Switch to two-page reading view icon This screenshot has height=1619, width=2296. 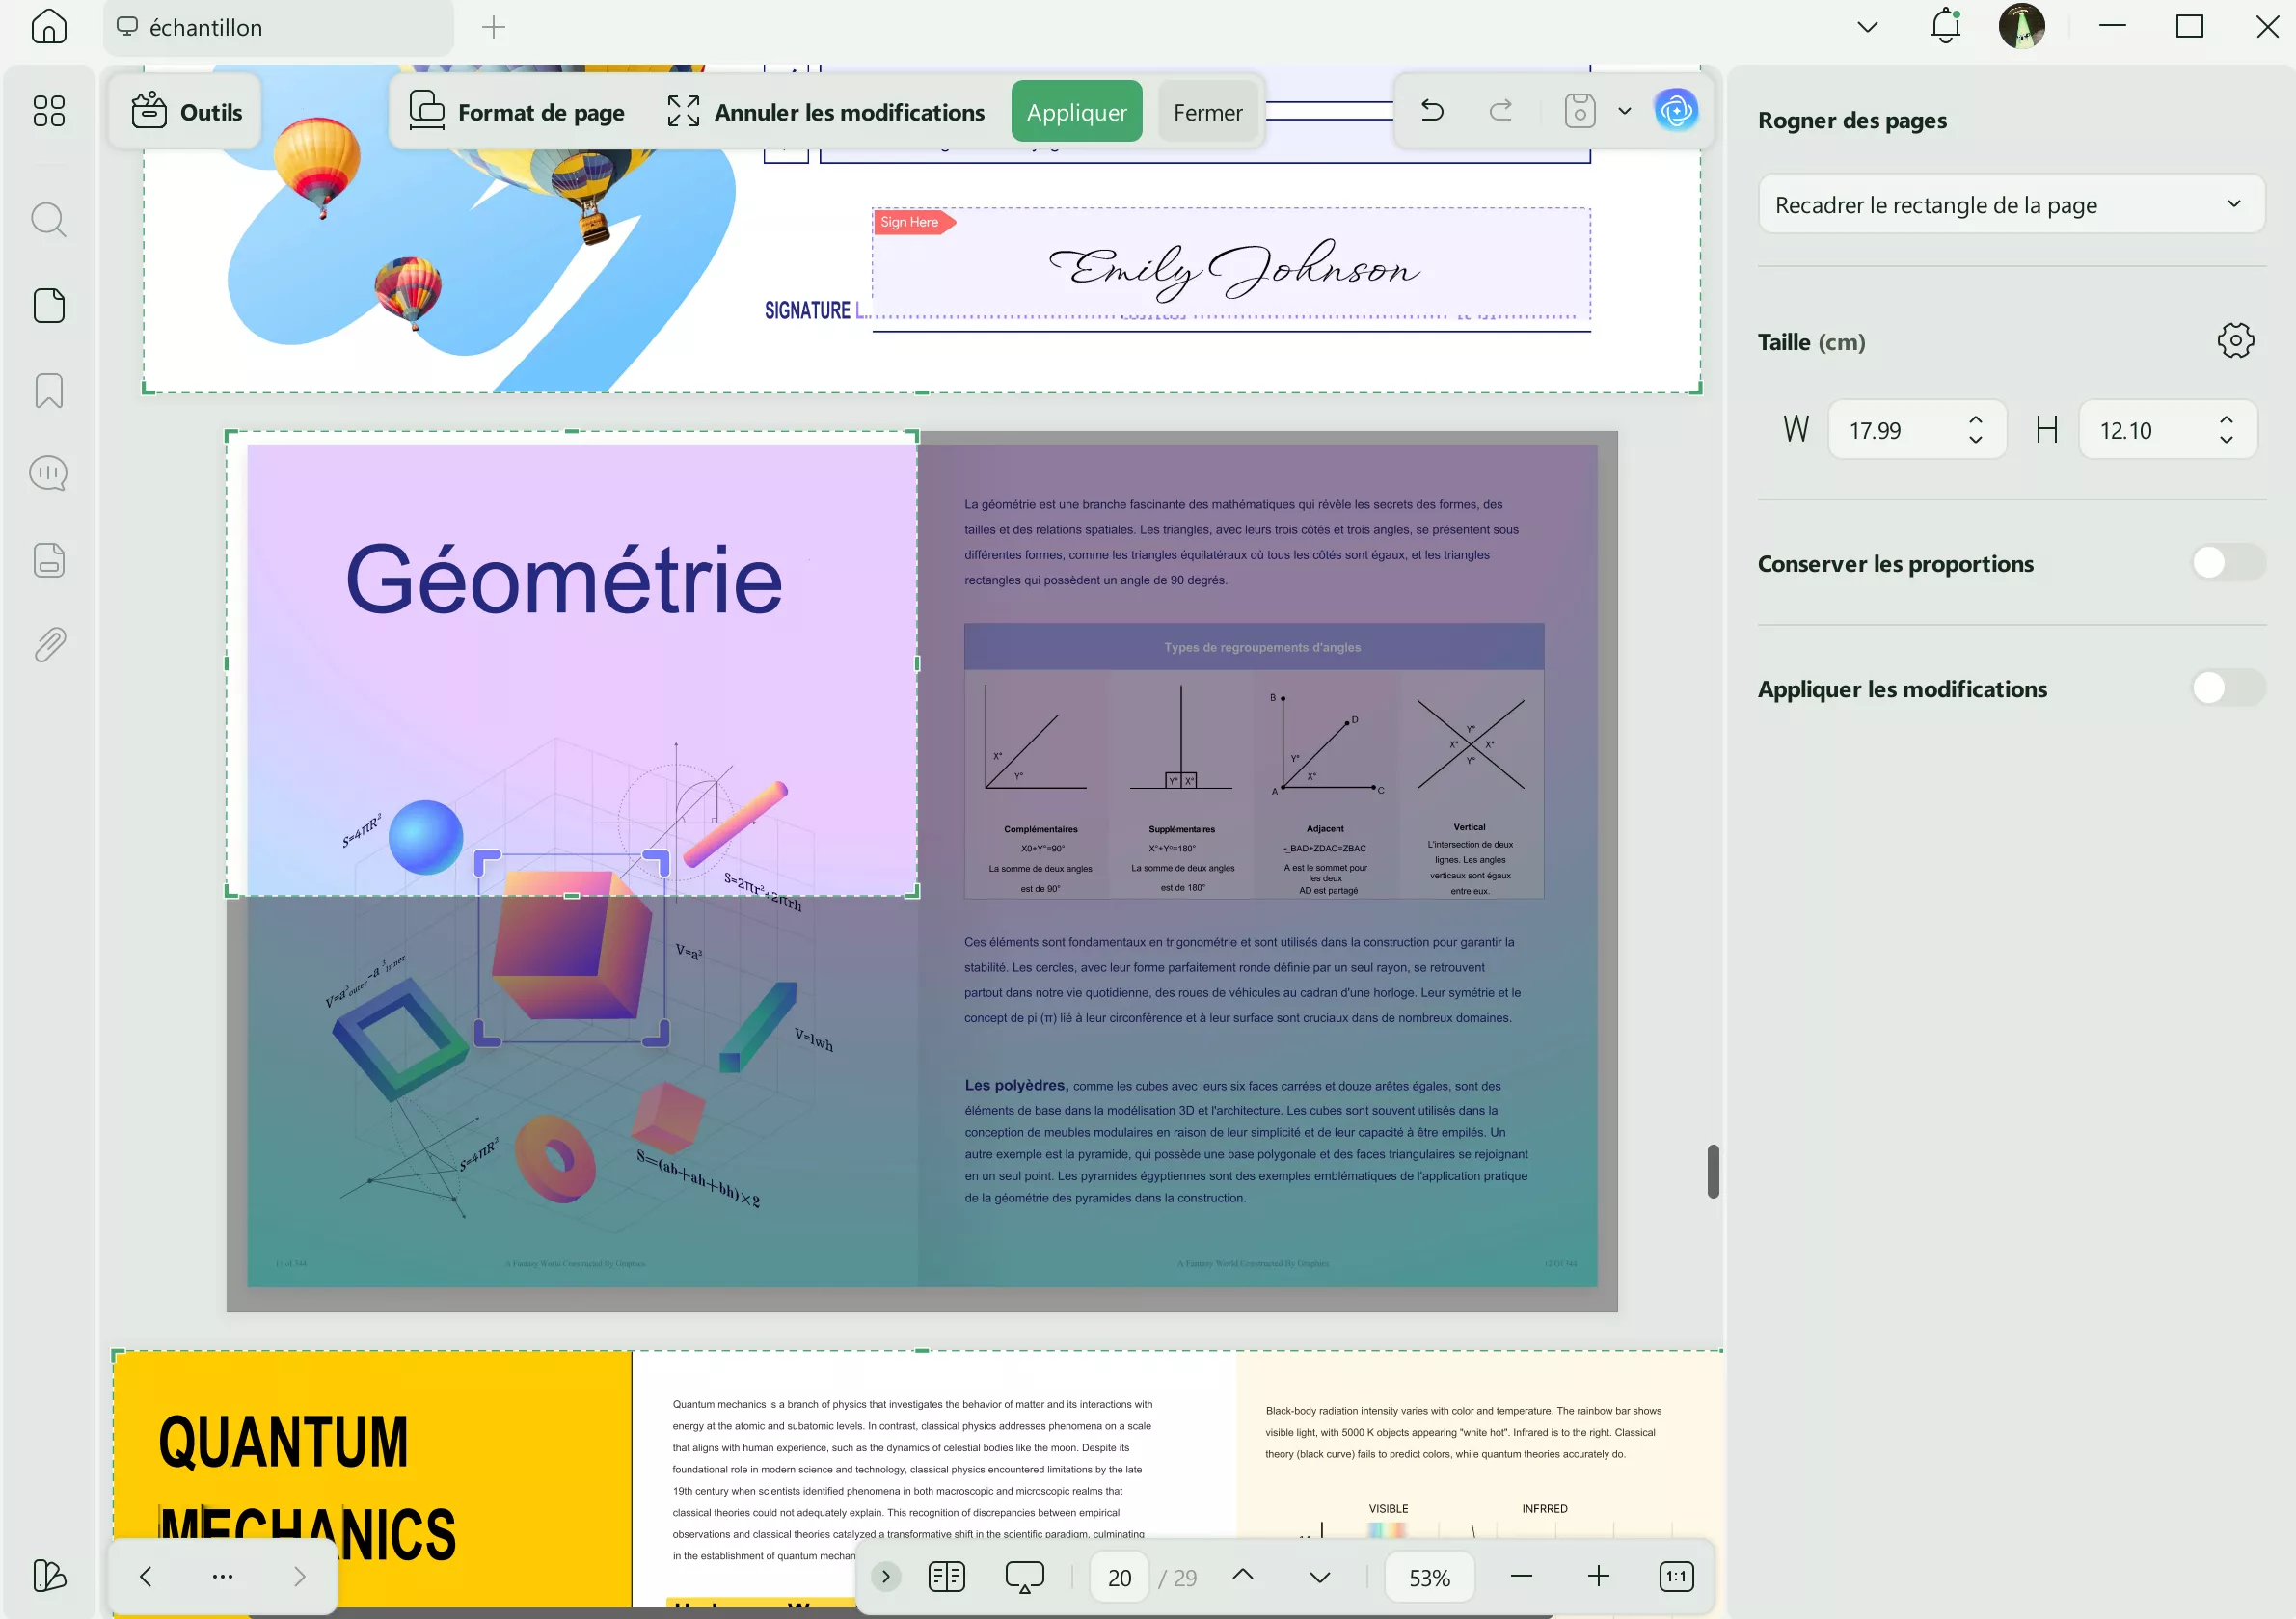click(x=946, y=1577)
